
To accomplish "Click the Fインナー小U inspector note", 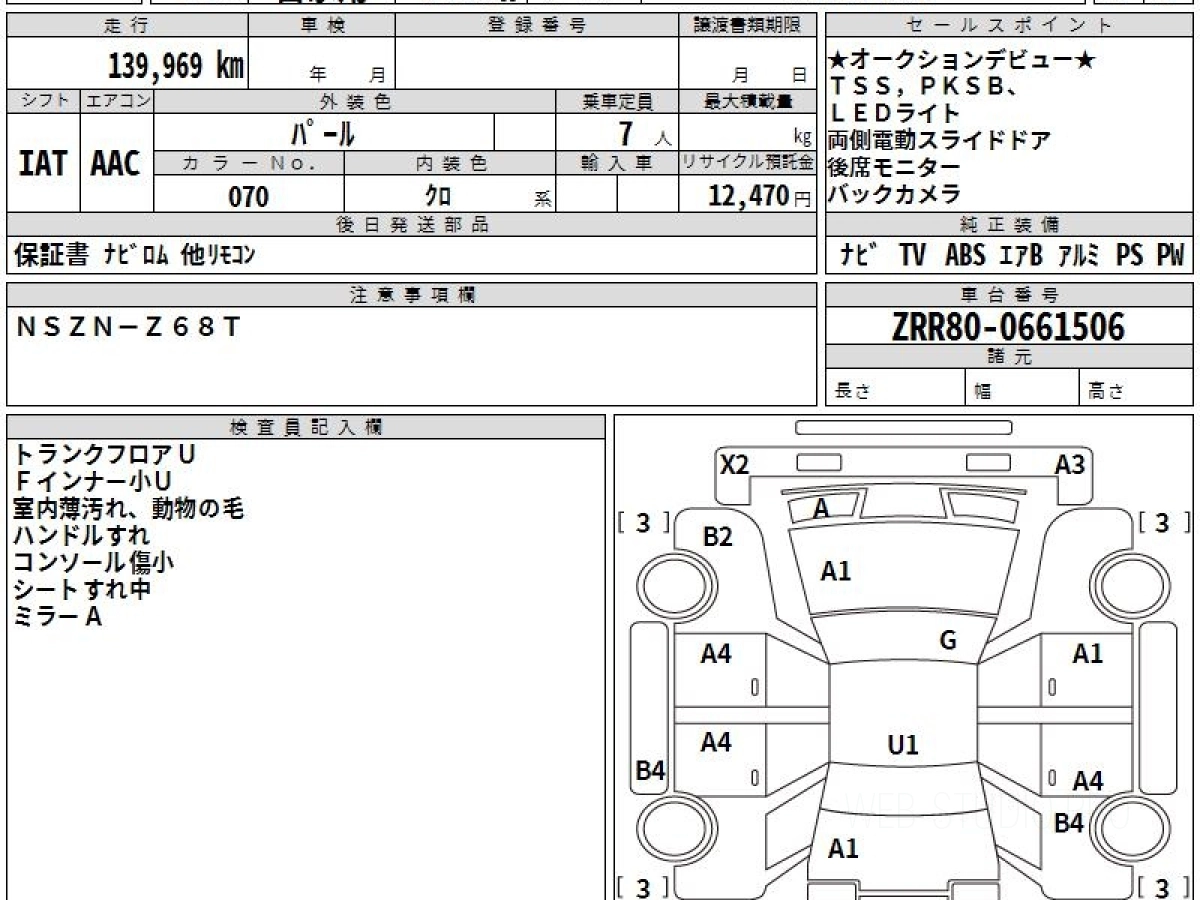I will point(92,481).
